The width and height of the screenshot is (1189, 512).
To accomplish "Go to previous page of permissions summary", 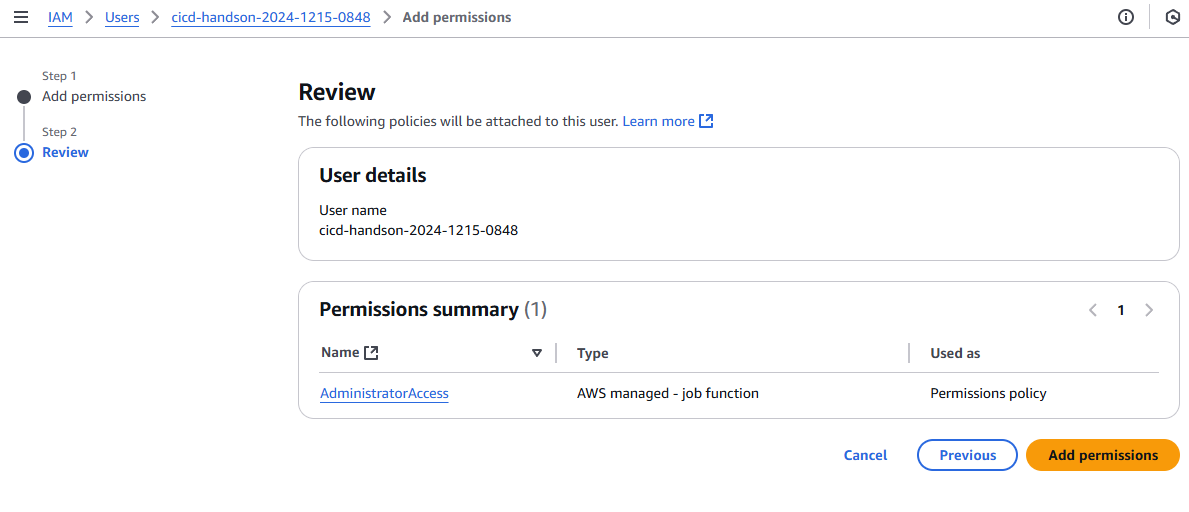I will pos(1093,310).
